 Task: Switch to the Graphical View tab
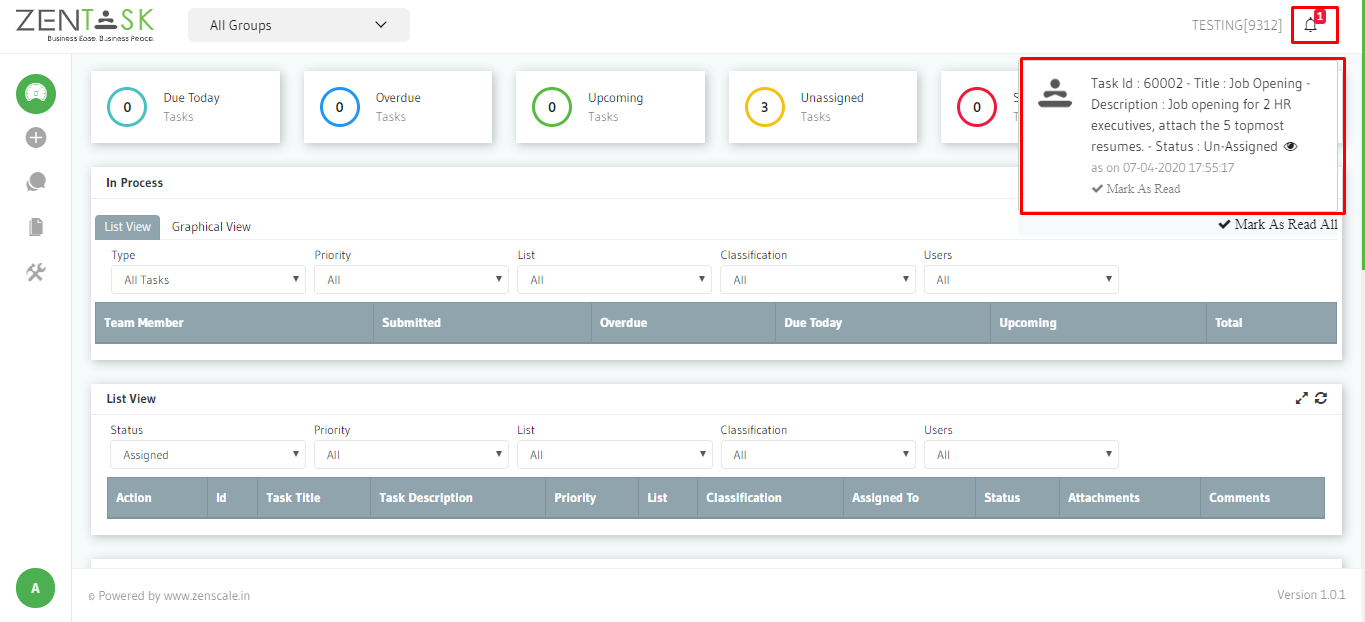tap(211, 227)
